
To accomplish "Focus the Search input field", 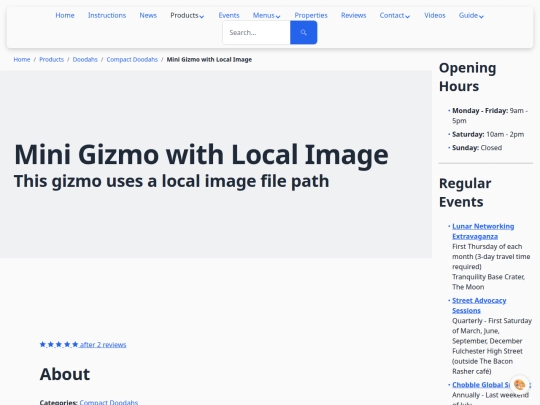I will pos(257,32).
